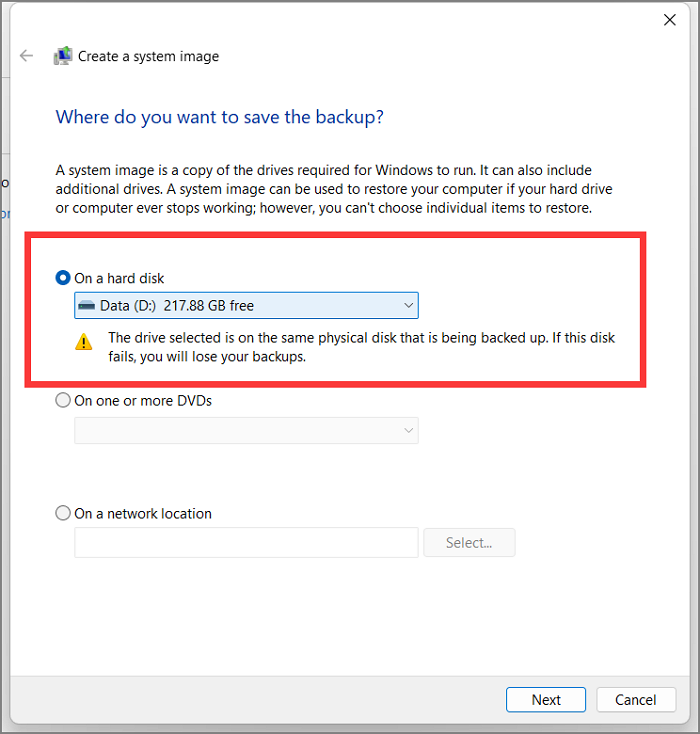Open the DVD drive dropdown list

click(x=245, y=430)
